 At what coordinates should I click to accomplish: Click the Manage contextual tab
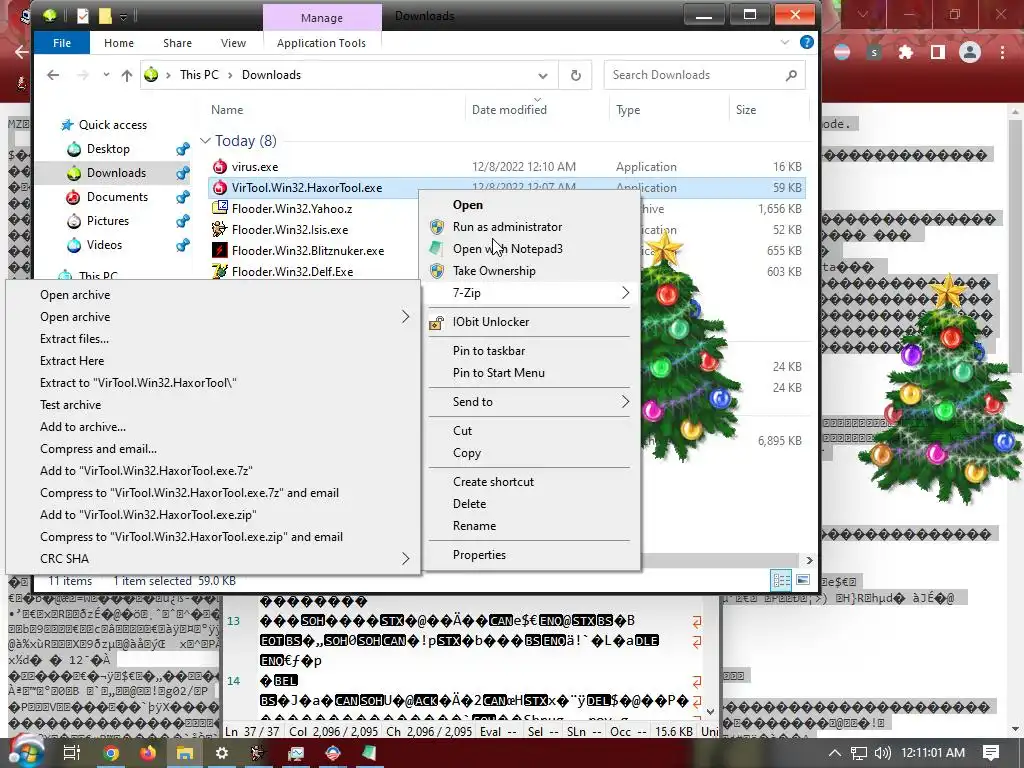pyautogui.click(x=321, y=18)
